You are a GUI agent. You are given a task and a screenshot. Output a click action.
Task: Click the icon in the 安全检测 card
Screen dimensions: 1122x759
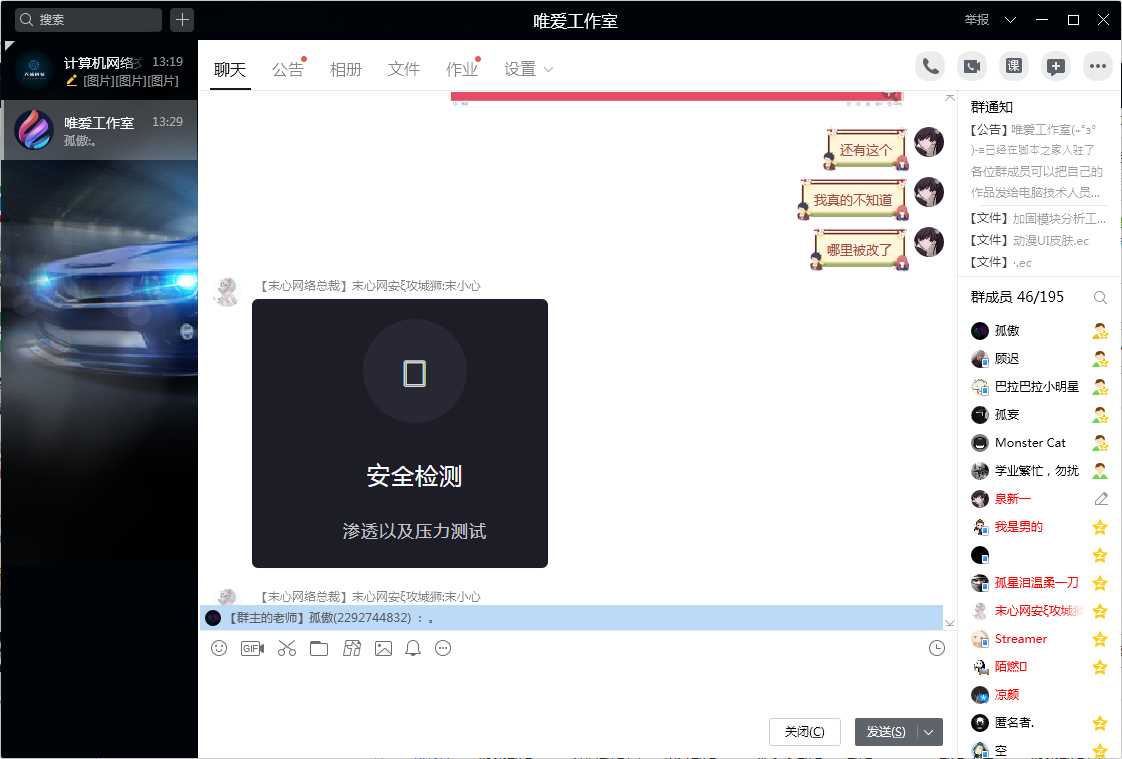coord(414,373)
